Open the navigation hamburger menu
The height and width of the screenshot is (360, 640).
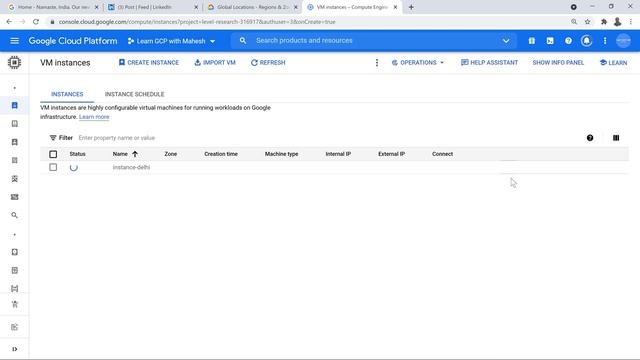point(15,41)
